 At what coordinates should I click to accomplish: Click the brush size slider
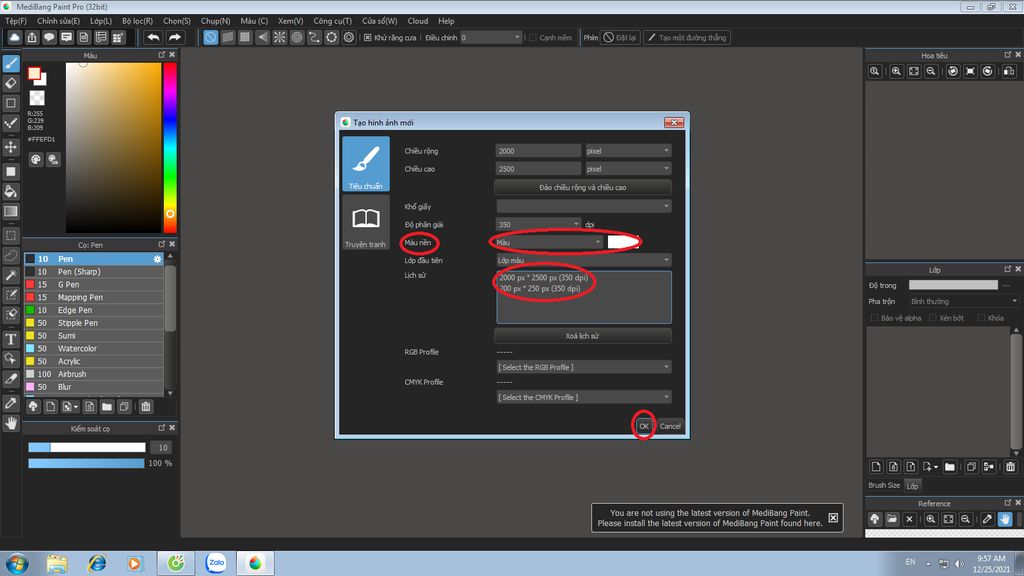coord(87,447)
